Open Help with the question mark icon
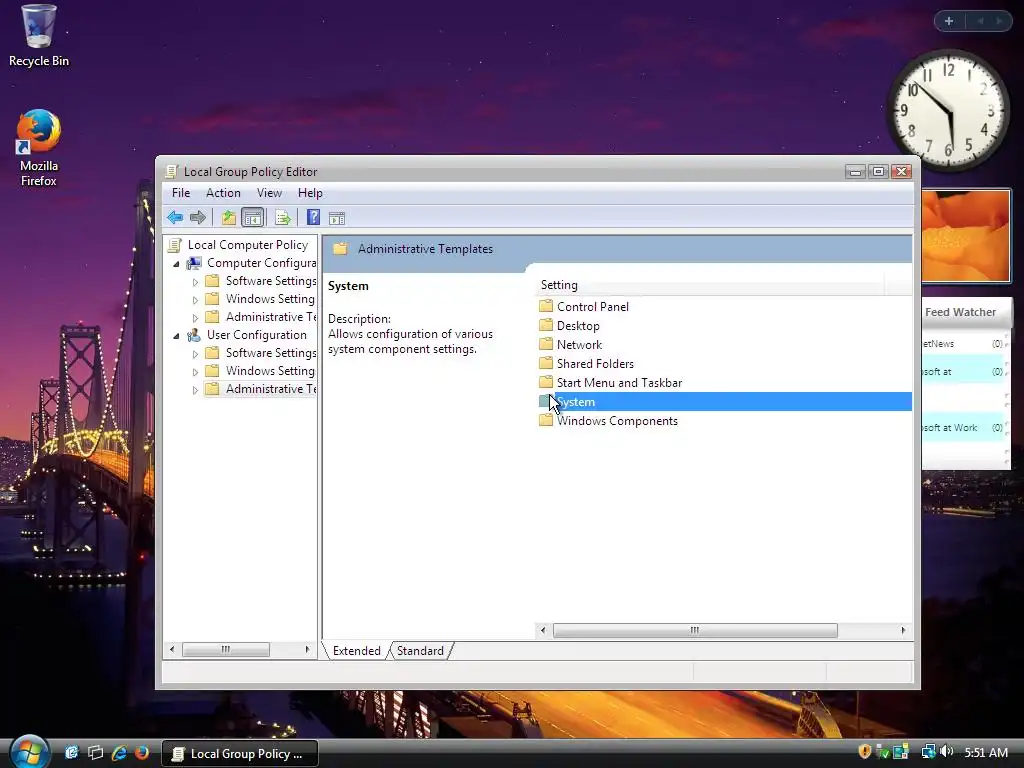This screenshot has width=1024, height=768. [x=313, y=217]
